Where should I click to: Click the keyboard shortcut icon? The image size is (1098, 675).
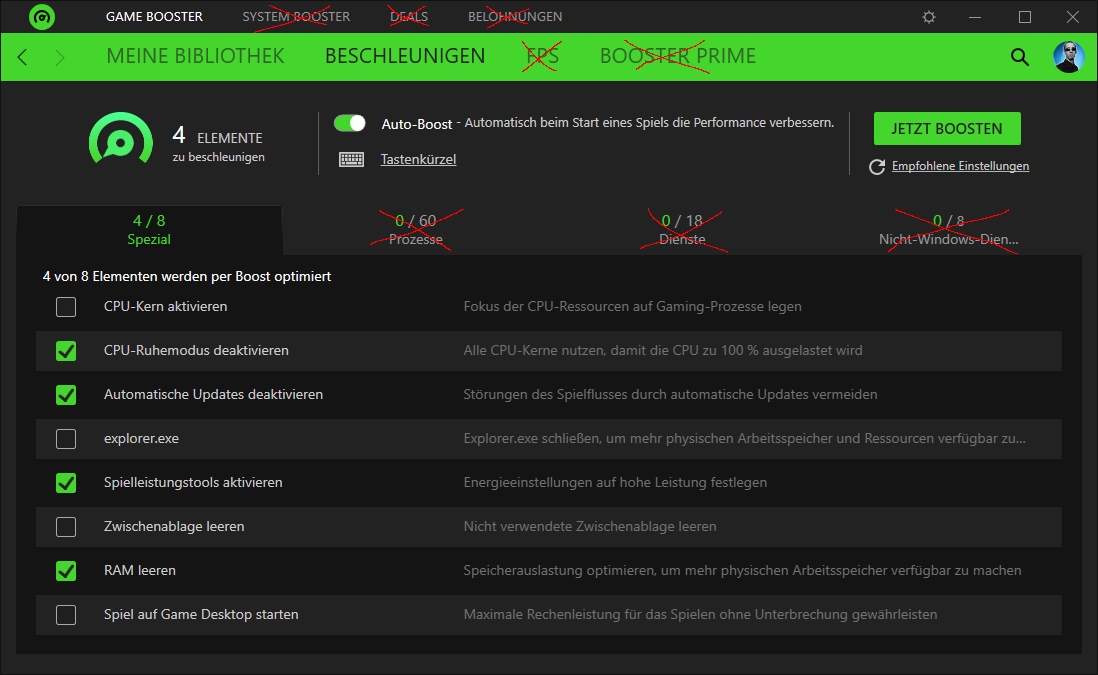tap(352, 160)
